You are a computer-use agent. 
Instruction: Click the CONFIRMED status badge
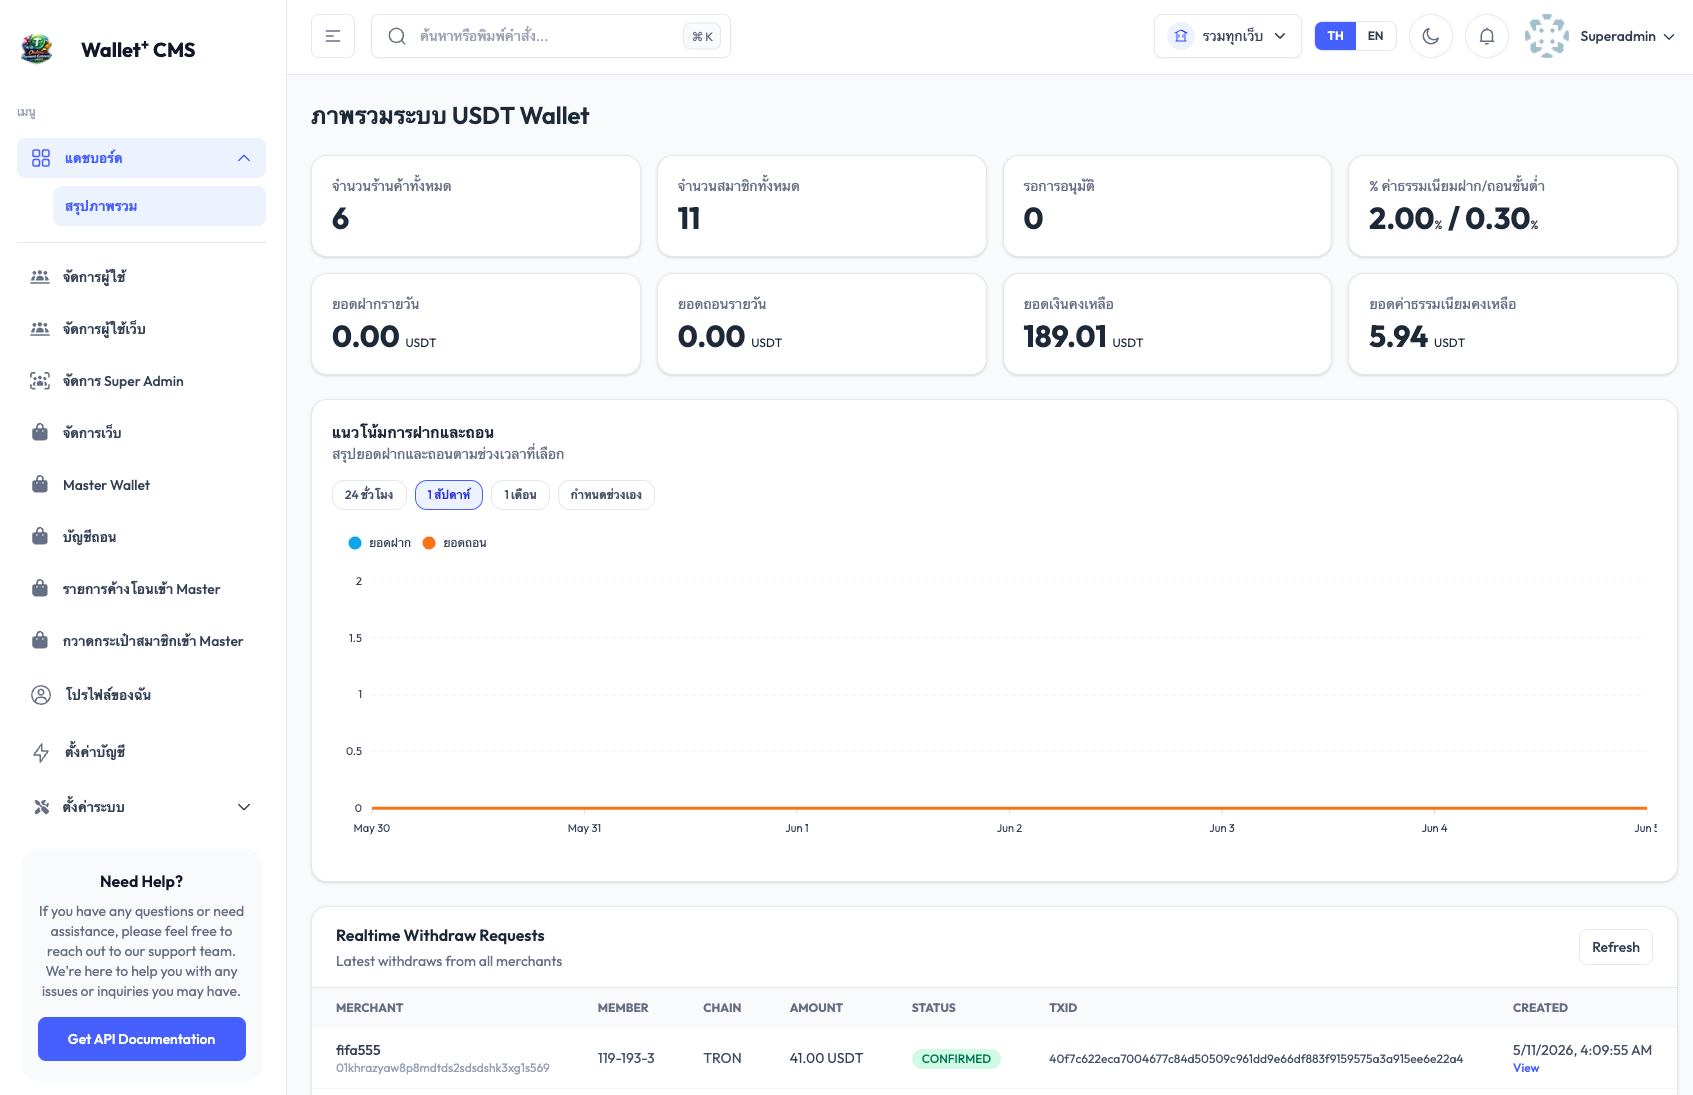956,1059
